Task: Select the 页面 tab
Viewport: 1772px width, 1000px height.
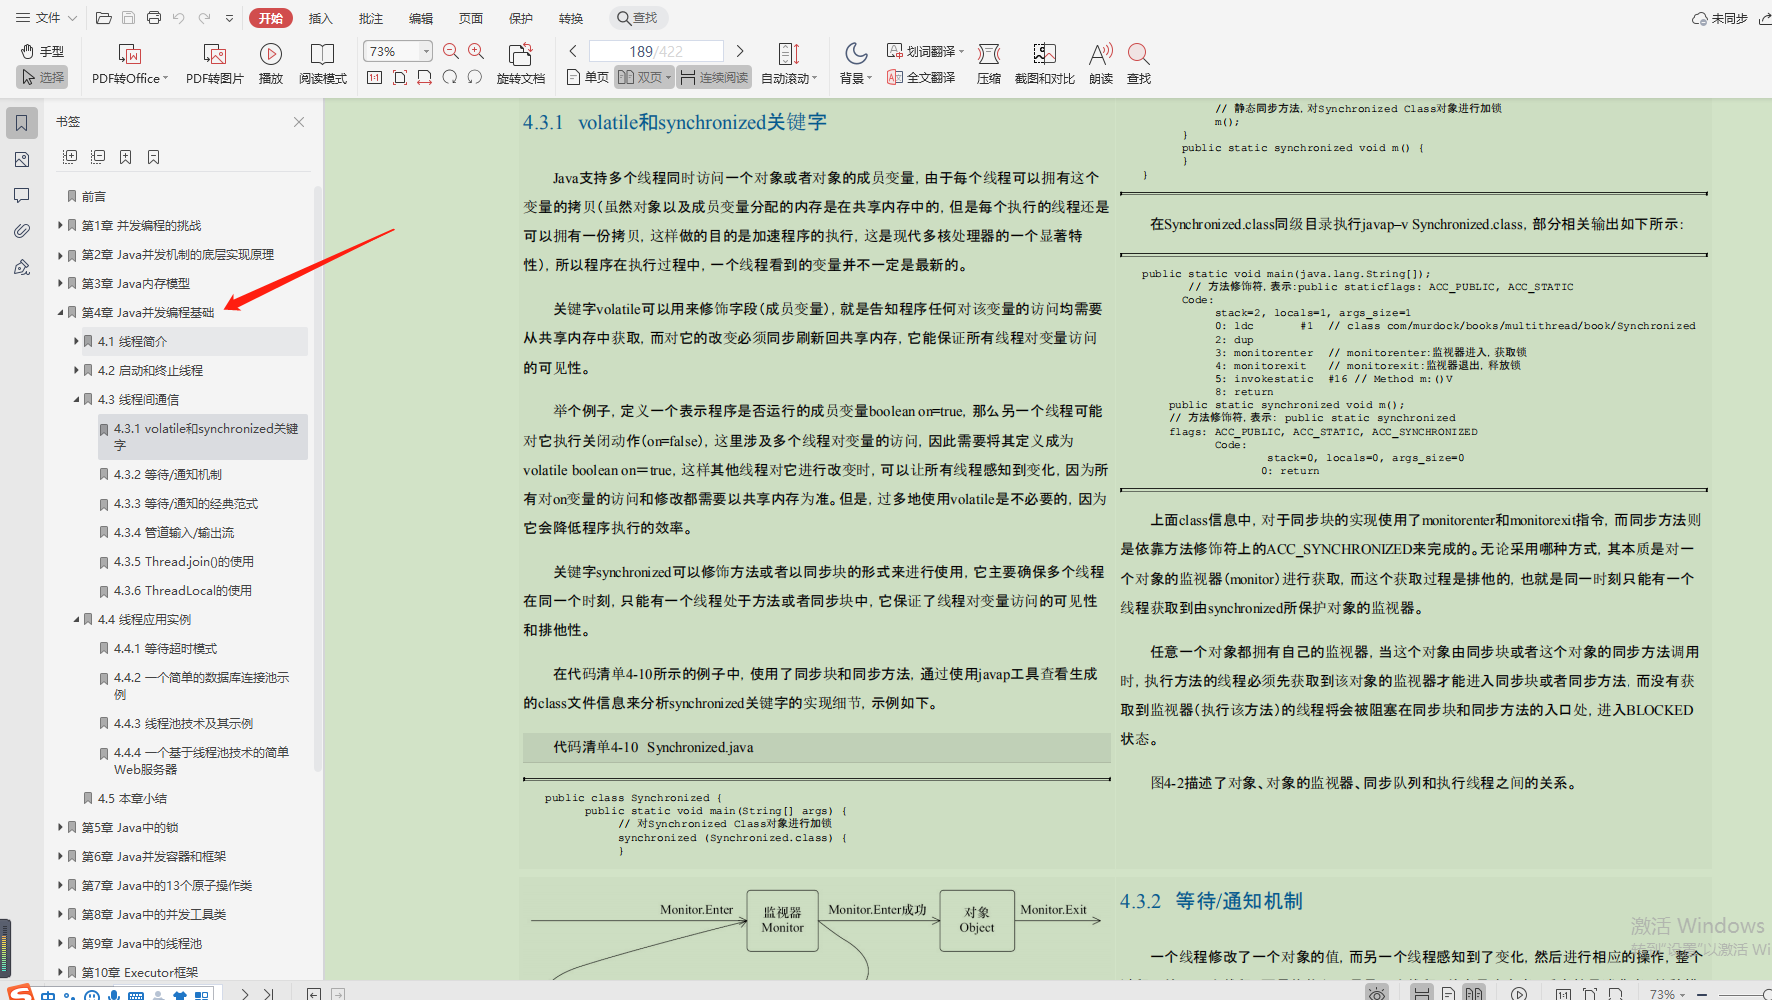Action: point(470,18)
